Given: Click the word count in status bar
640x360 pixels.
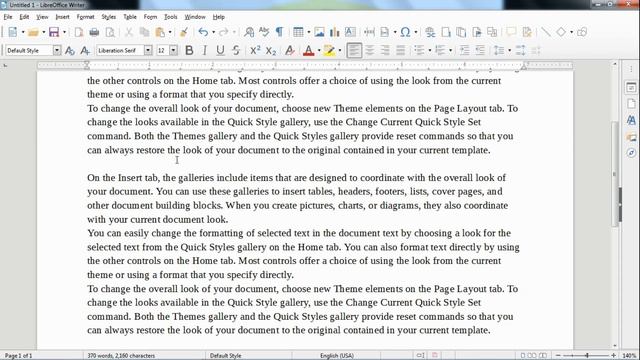Looking at the screenshot, I should [x=121, y=356].
